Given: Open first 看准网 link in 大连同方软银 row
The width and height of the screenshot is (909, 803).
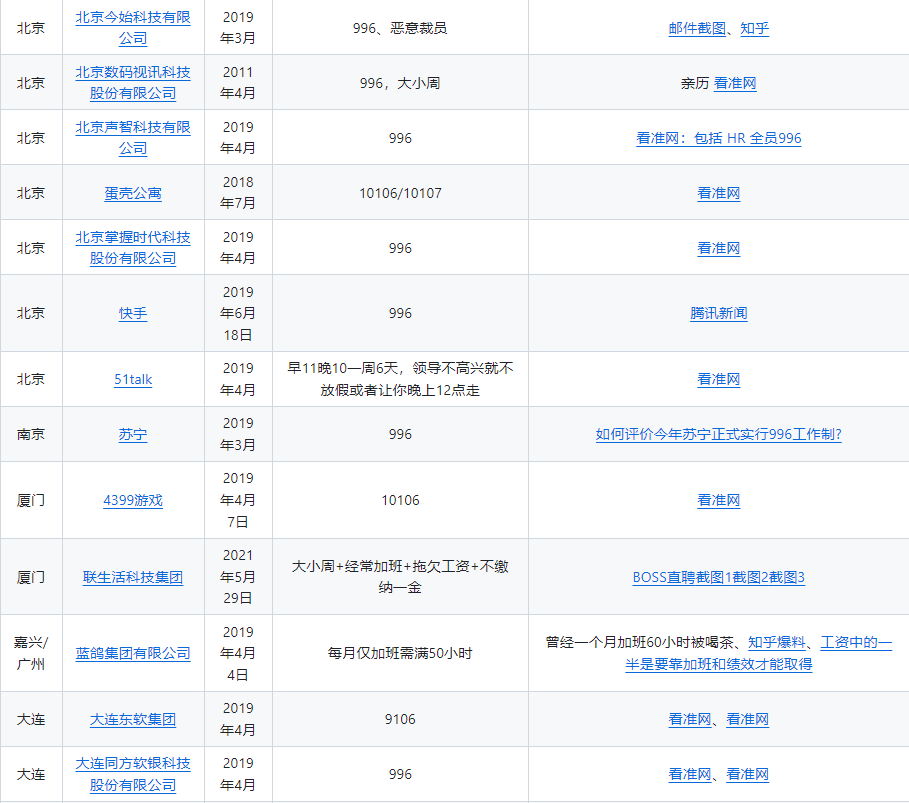Looking at the screenshot, I should (x=690, y=774).
